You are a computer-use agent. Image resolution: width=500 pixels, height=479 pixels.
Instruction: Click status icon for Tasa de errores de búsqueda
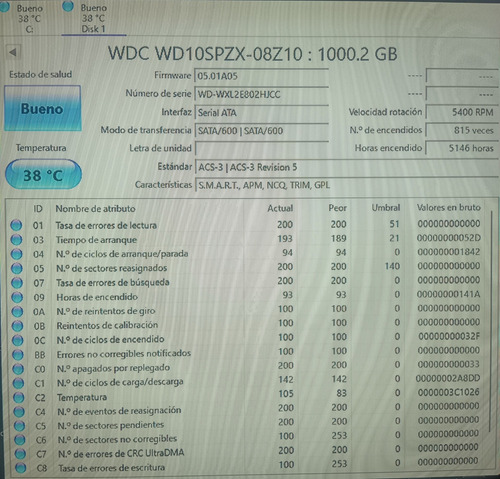[x=17, y=283]
